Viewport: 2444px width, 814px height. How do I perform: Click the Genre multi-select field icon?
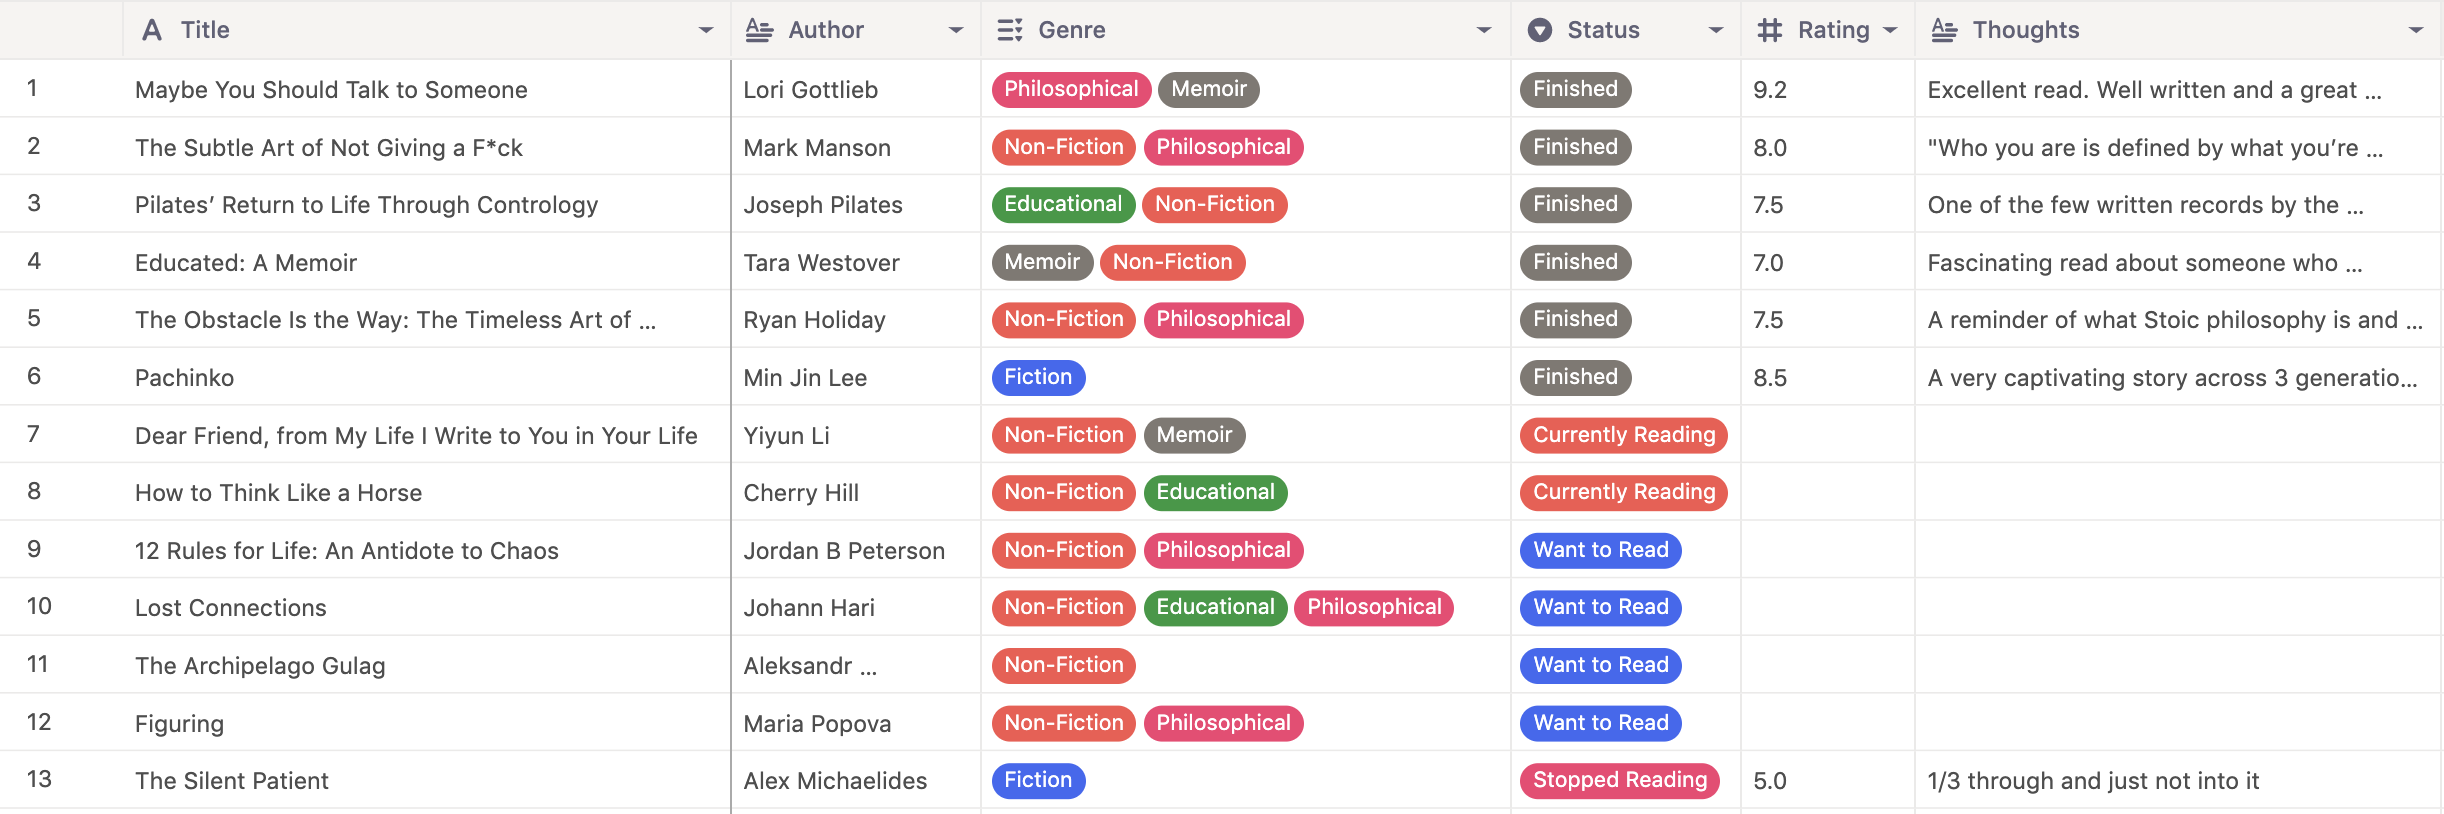1010,30
